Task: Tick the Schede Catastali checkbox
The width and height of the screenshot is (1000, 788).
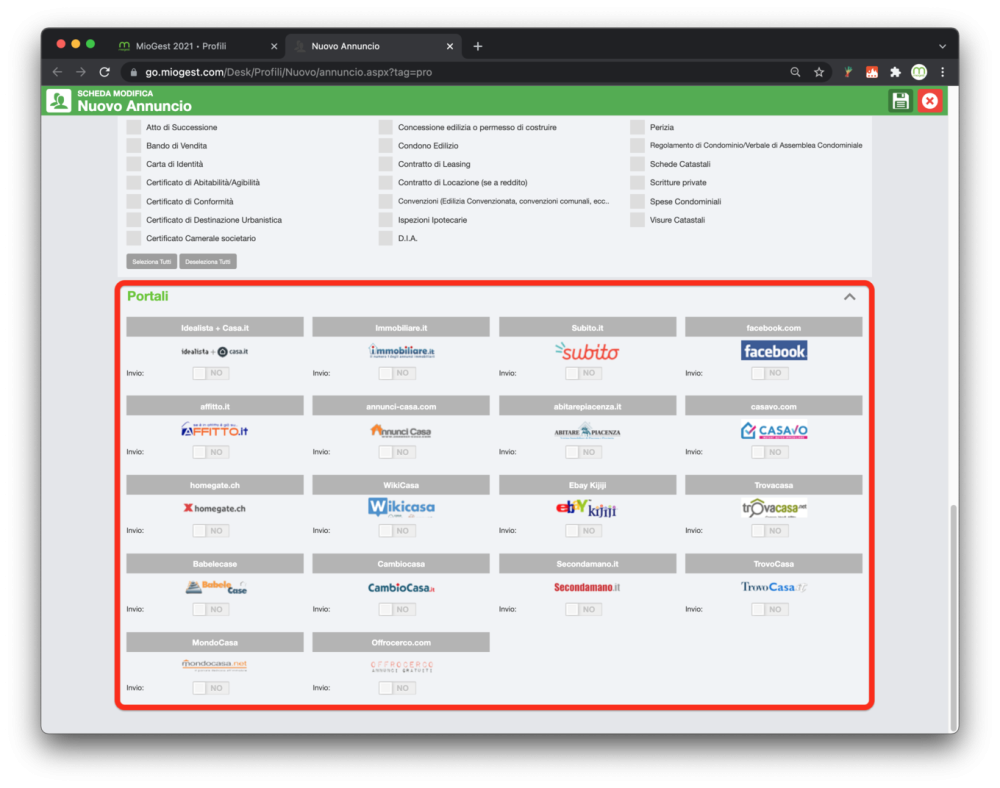Action: click(x=637, y=164)
